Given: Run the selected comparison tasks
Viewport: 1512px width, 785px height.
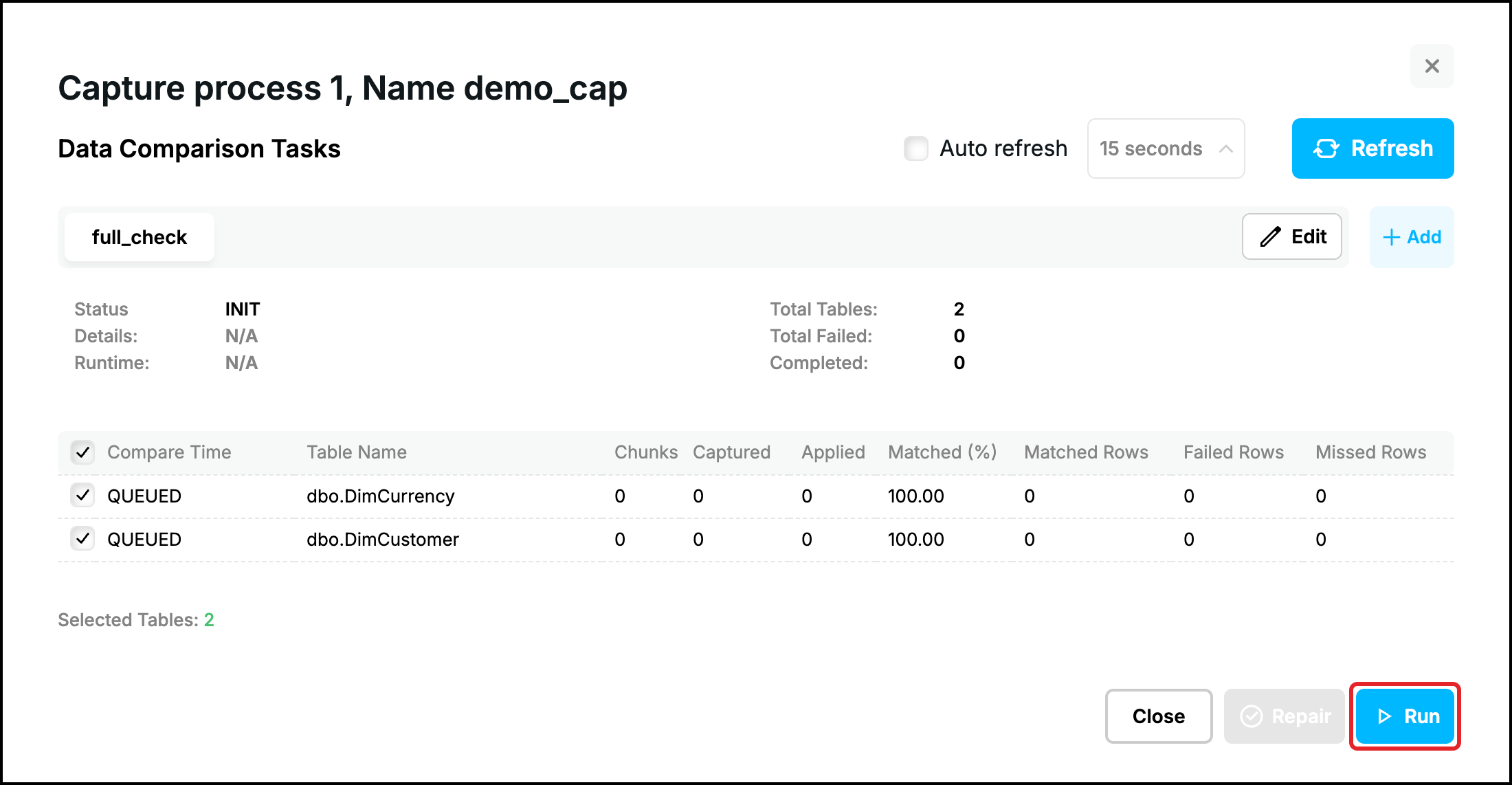Looking at the screenshot, I should [x=1407, y=716].
